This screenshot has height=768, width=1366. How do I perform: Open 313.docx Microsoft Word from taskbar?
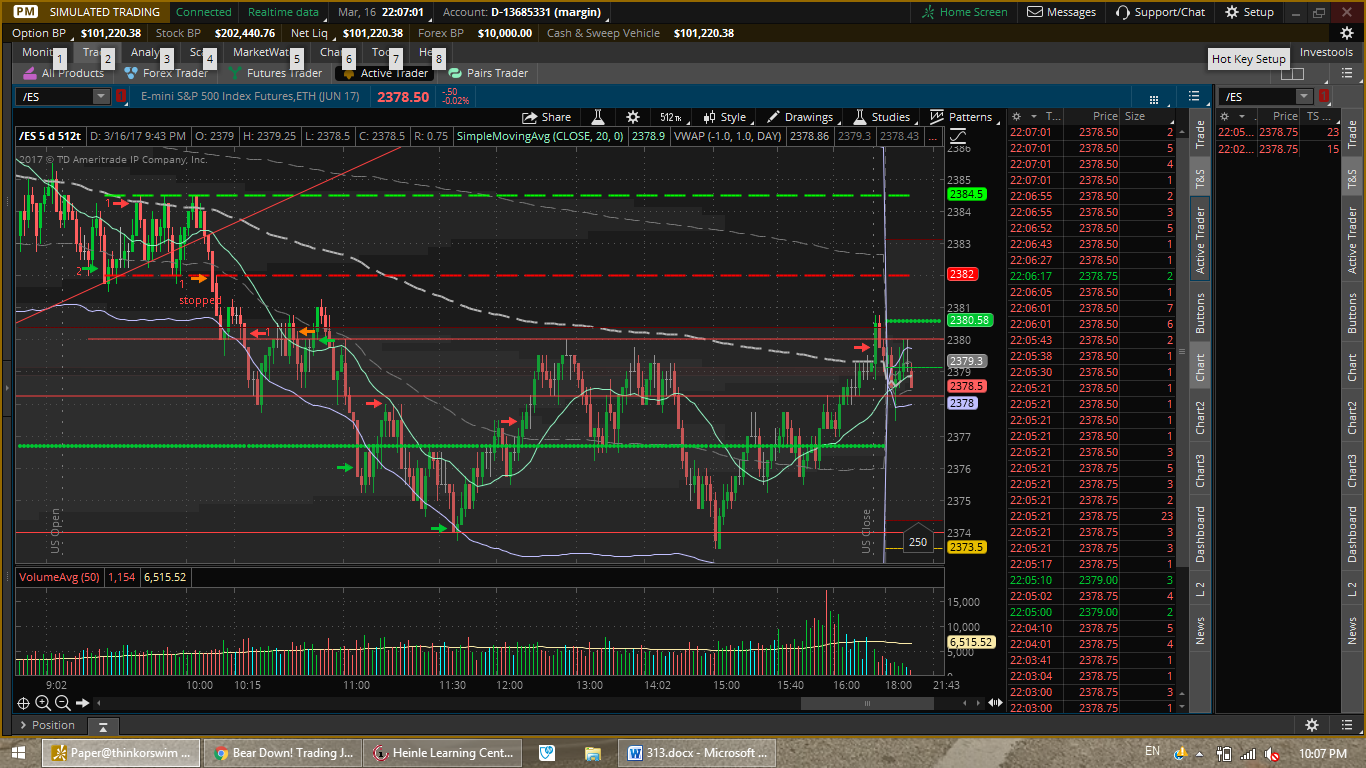click(x=695, y=752)
